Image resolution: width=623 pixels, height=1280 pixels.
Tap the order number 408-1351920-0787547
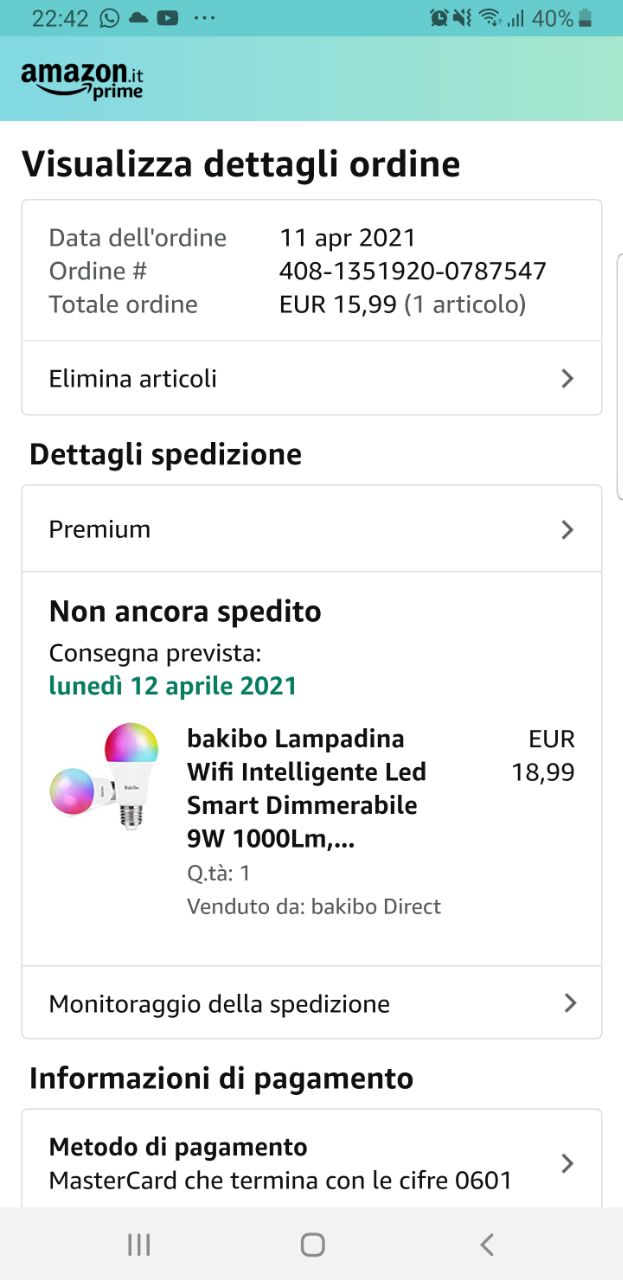[x=412, y=271]
